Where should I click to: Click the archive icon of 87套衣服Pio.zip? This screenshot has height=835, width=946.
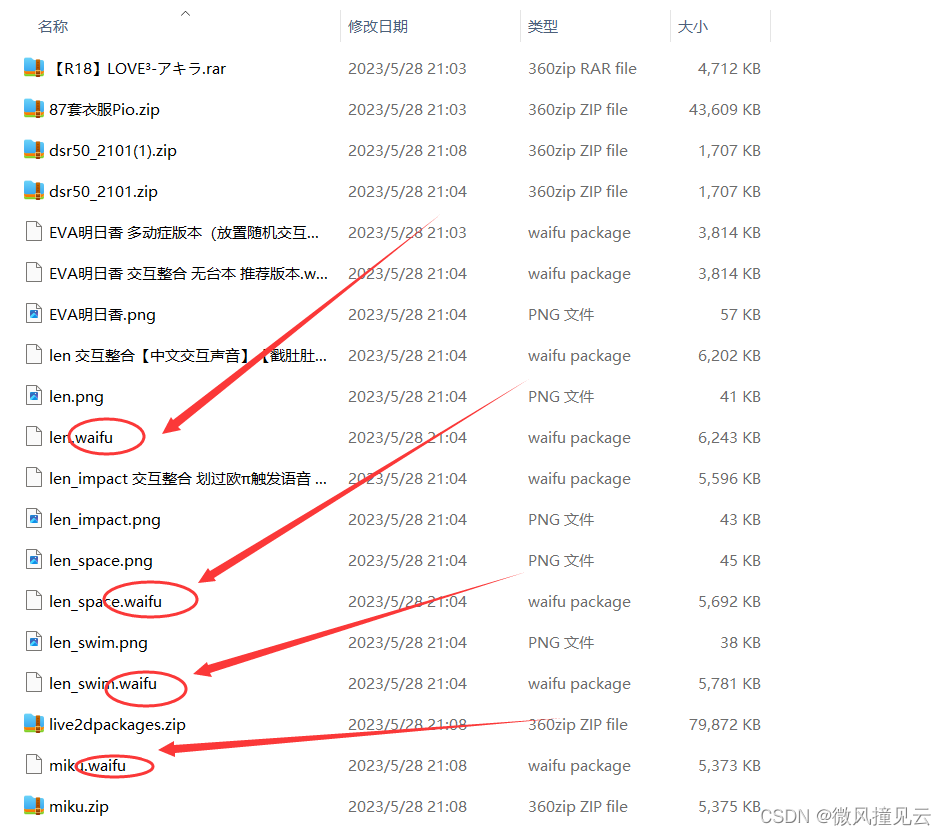34,109
